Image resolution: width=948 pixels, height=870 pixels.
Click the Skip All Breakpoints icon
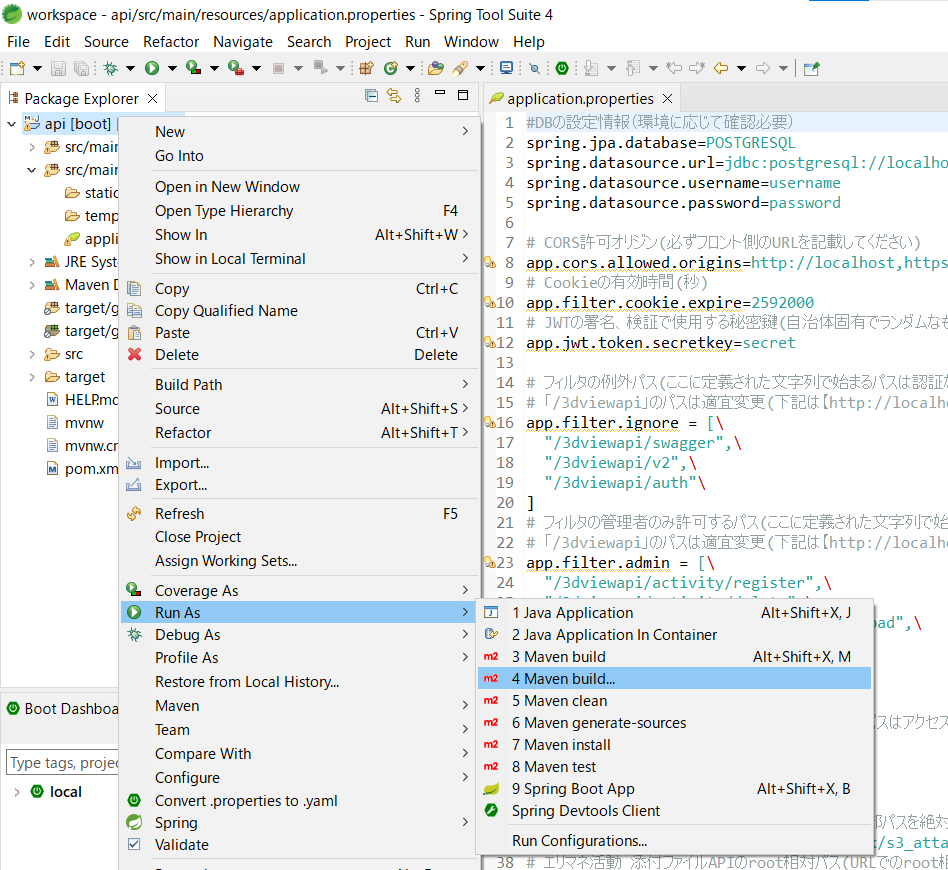534,68
